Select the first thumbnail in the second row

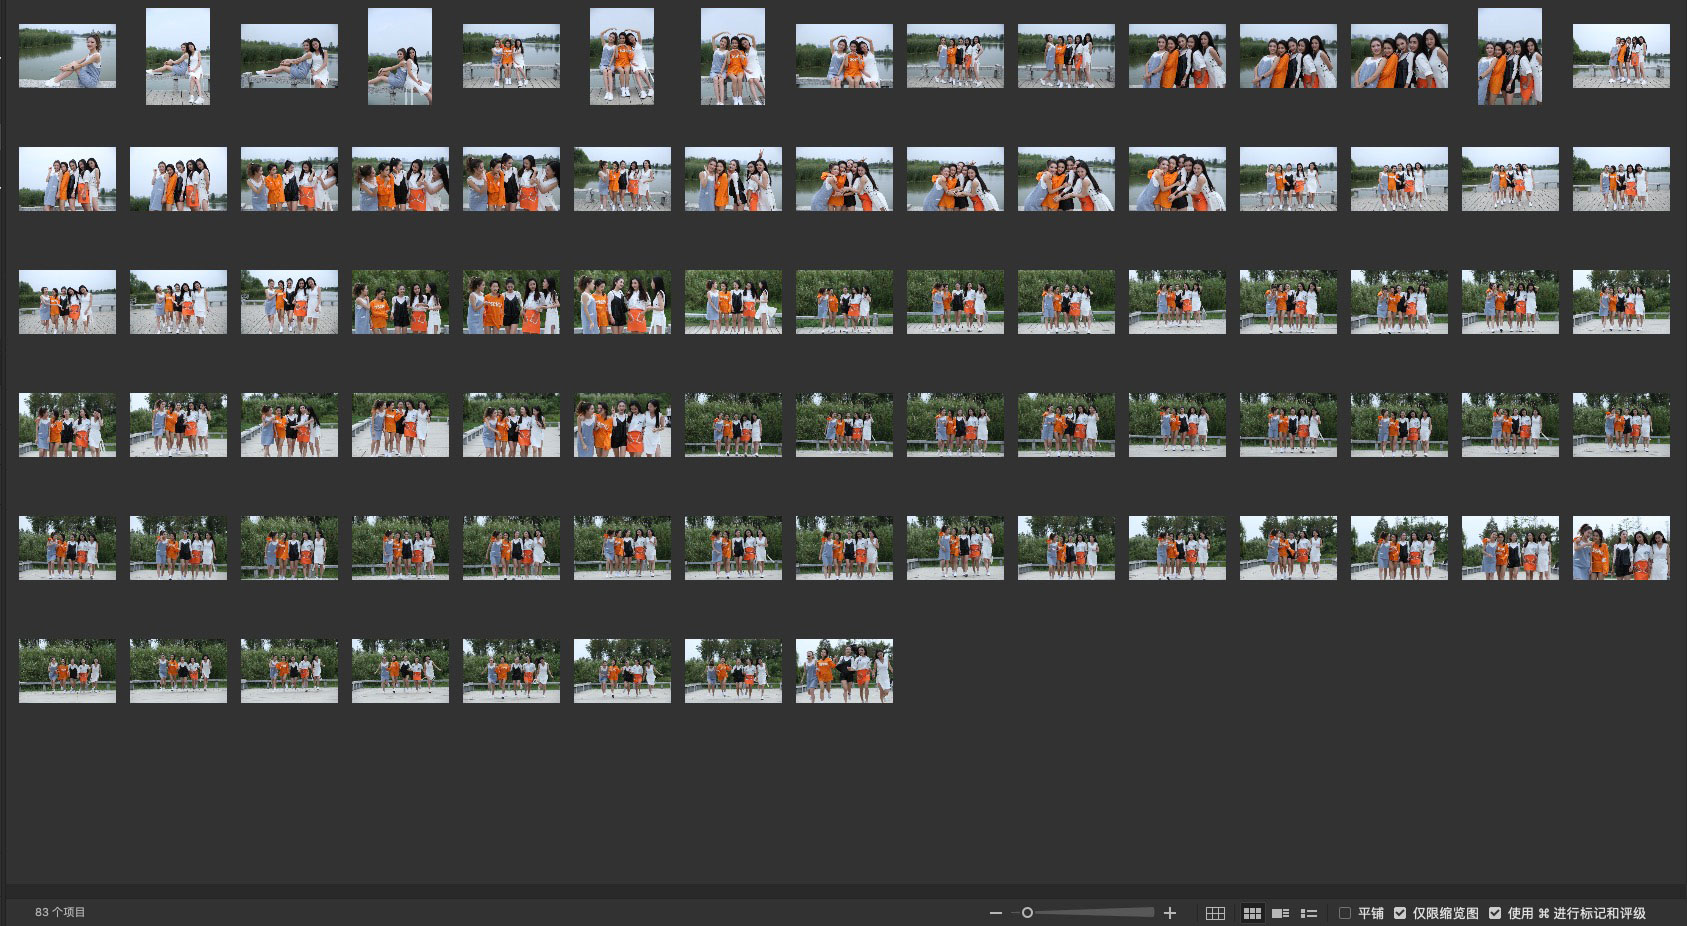click(x=67, y=179)
